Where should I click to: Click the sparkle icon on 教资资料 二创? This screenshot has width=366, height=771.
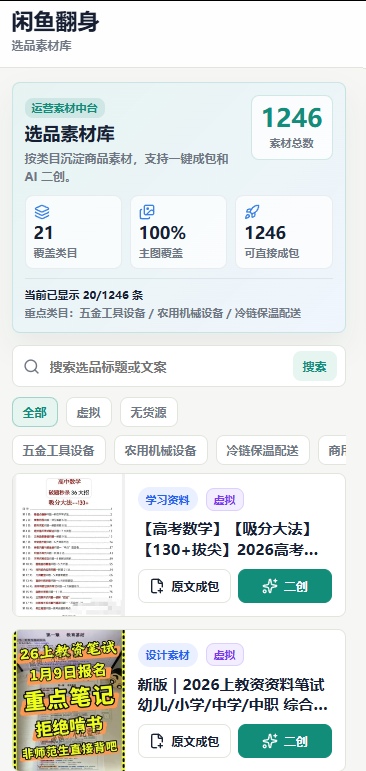tap(270, 741)
